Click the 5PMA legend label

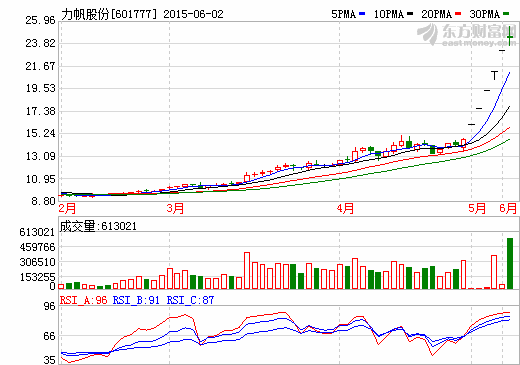coord(343,14)
